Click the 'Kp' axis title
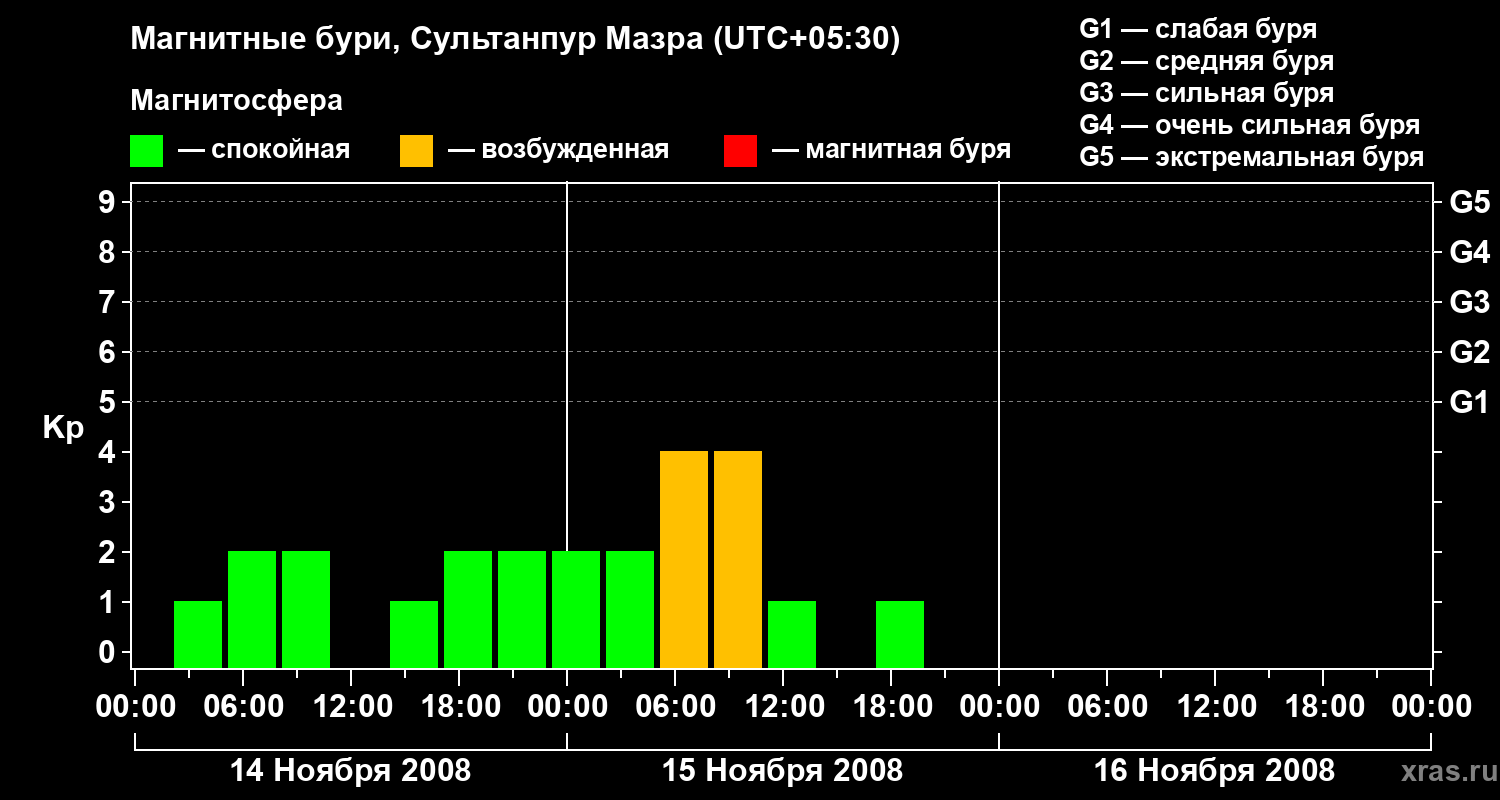The height and width of the screenshot is (800, 1500). point(63,428)
